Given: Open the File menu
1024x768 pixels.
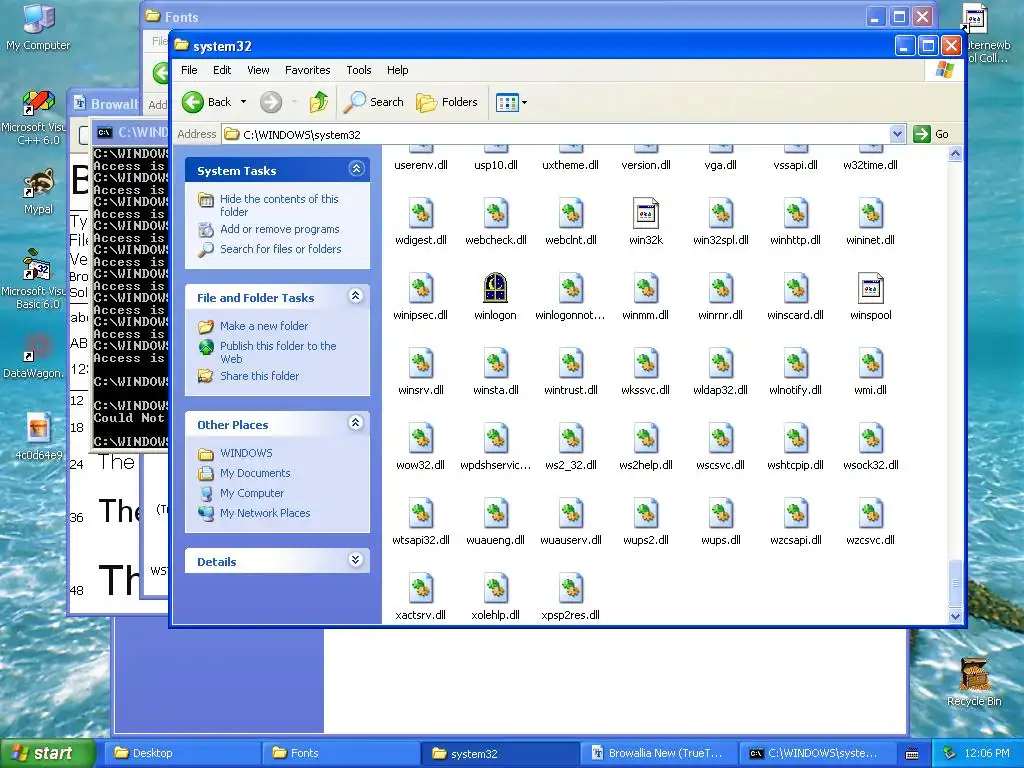Looking at the screenshot, I should coord(189,70).
